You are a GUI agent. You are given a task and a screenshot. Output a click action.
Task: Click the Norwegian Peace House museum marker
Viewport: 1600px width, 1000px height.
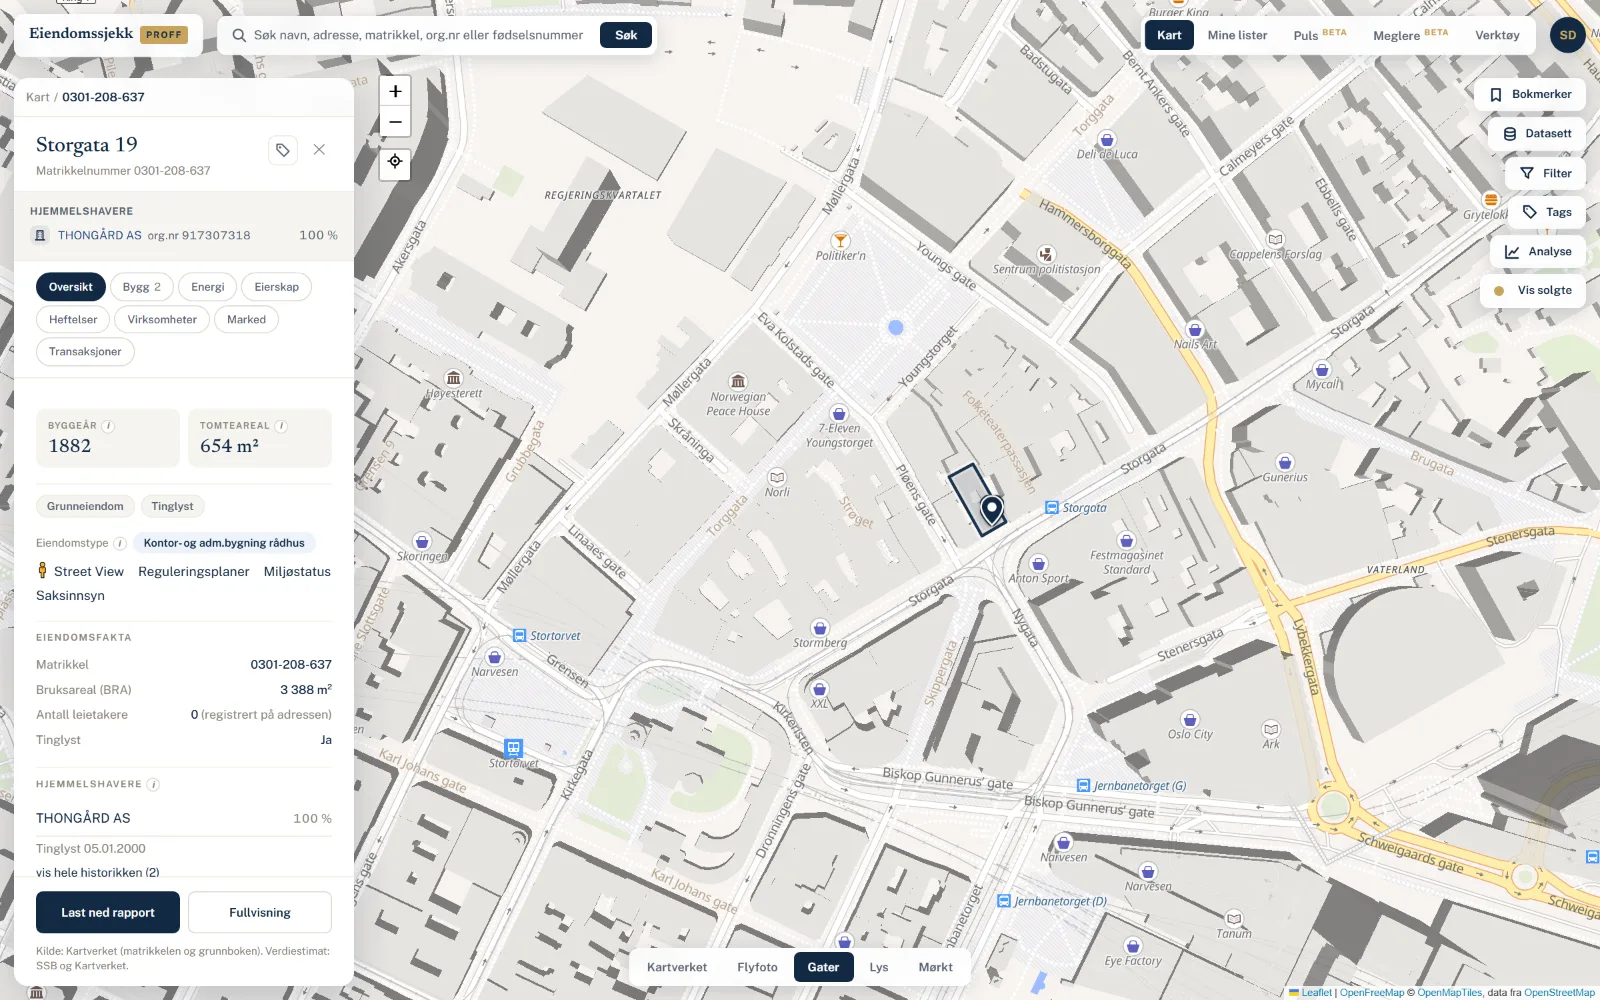click(738, 381)
